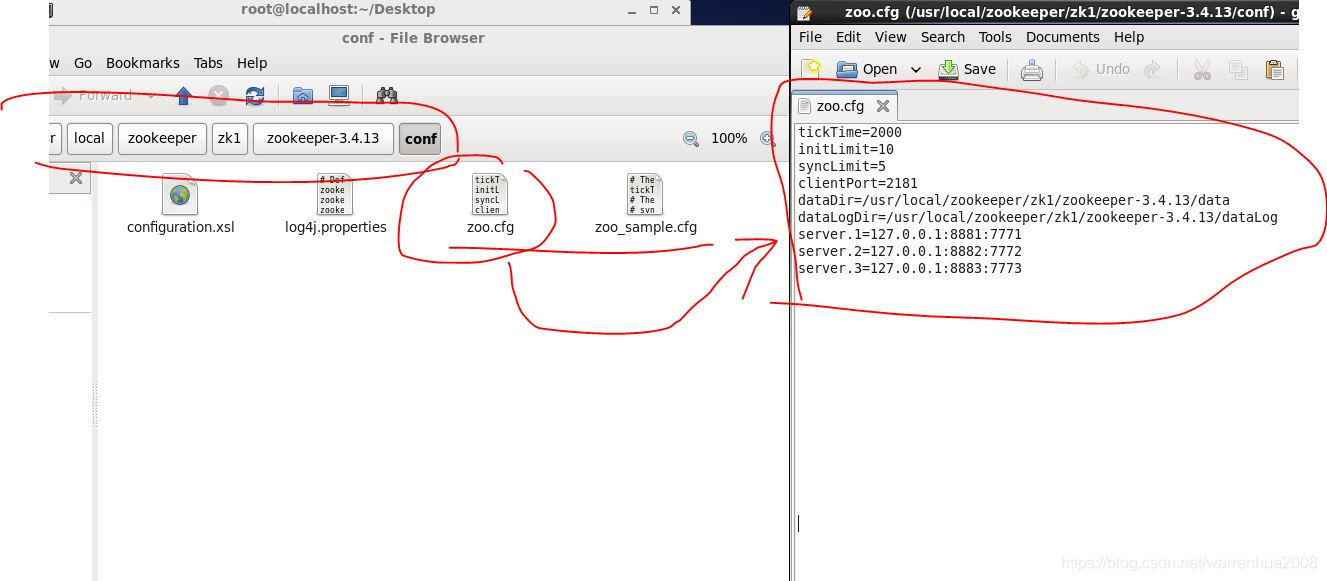Open the Tabs menu in File Browser

point(208,63)
